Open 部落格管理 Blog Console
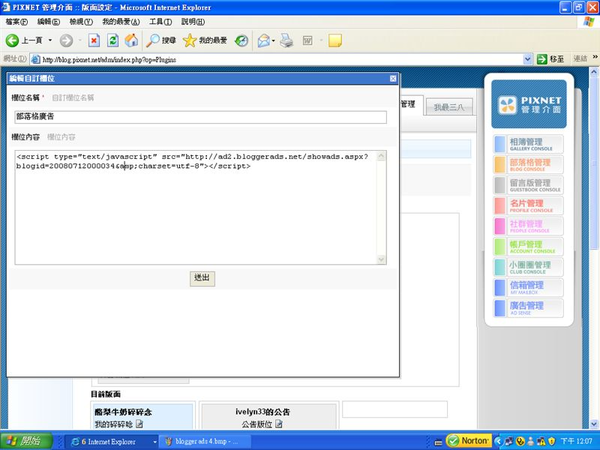The width and height of the screenshot is (600, 450). point(528,165)
